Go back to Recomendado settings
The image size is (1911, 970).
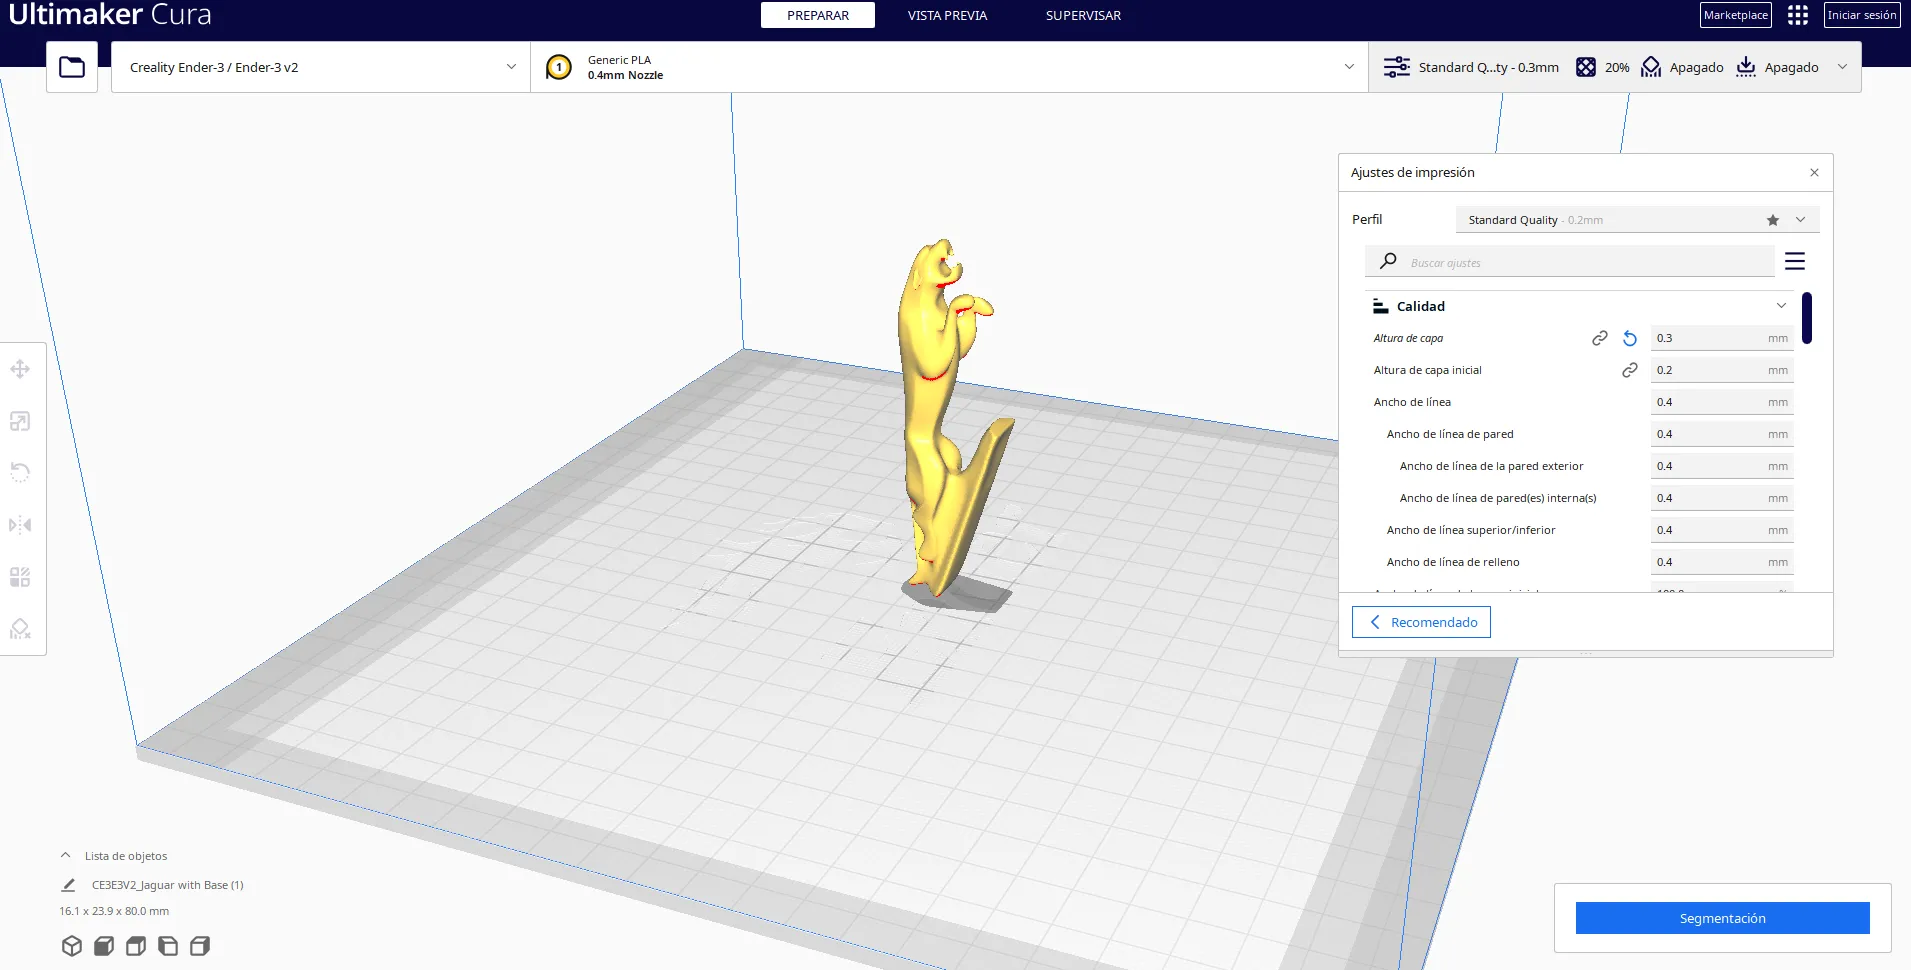pyautogui.click(x=1421, y=622)
